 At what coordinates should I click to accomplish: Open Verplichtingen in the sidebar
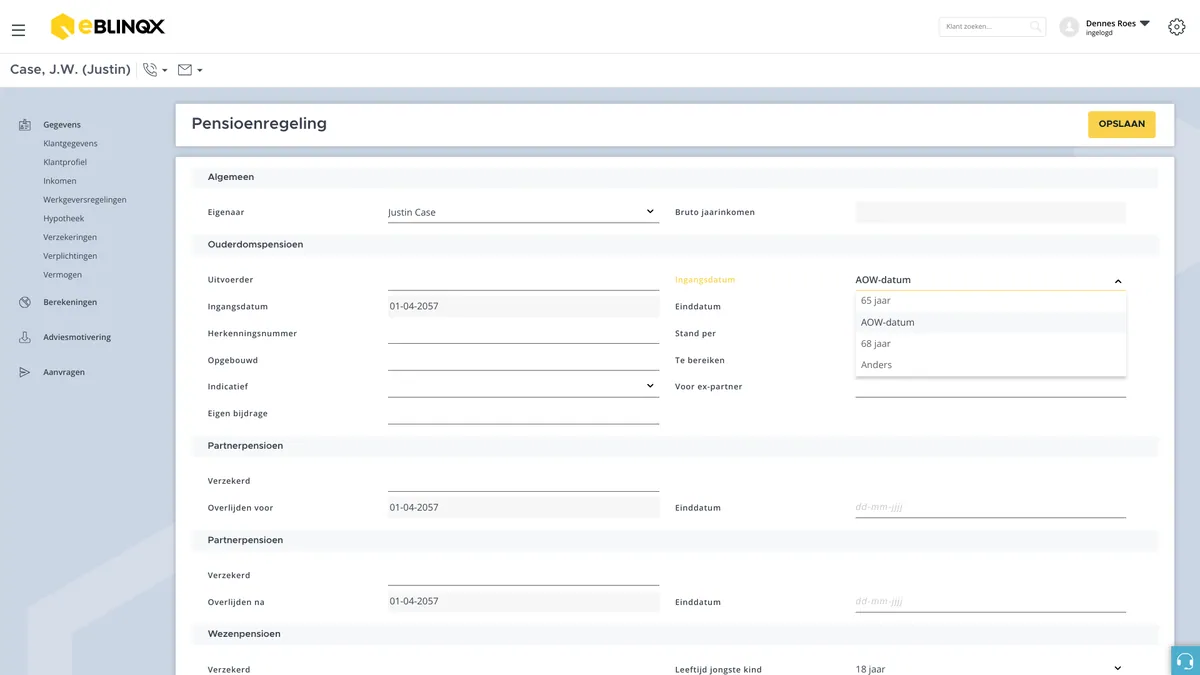tap(70, 256)
